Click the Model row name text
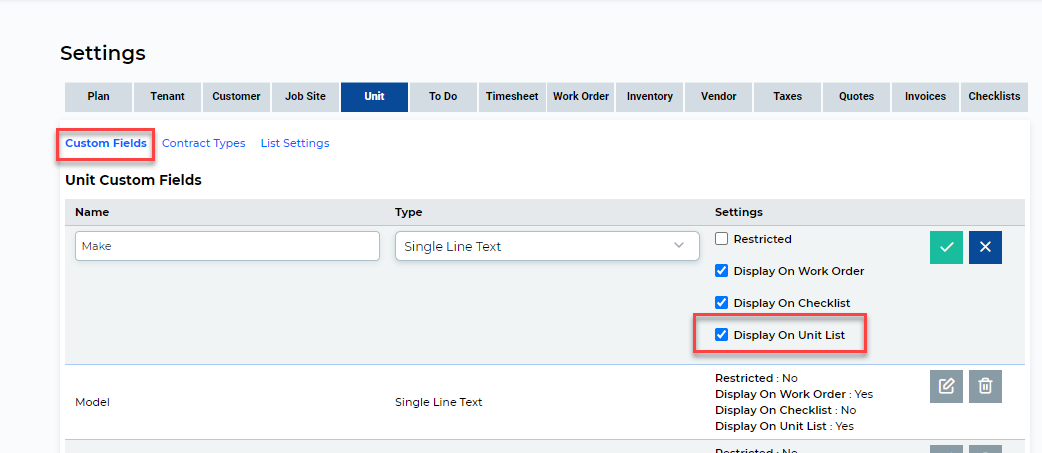 pos(92,402)
